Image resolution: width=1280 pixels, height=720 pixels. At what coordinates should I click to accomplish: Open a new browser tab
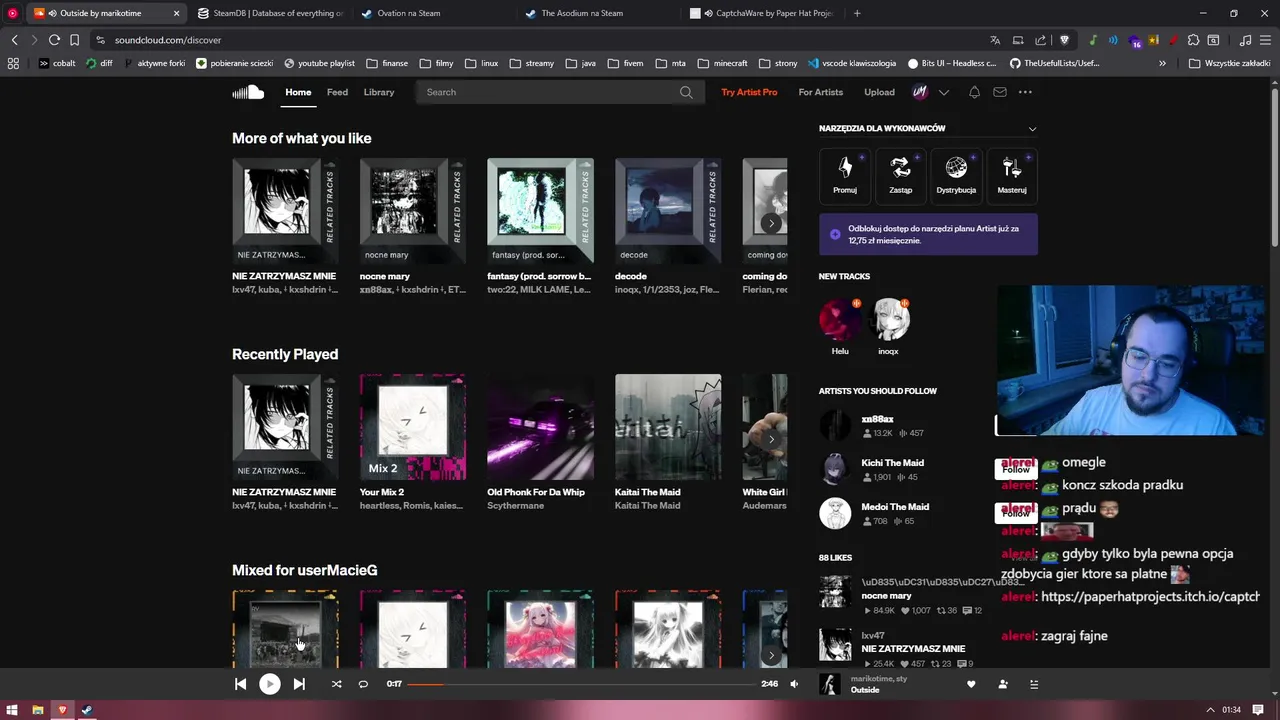tap(857, 13)
